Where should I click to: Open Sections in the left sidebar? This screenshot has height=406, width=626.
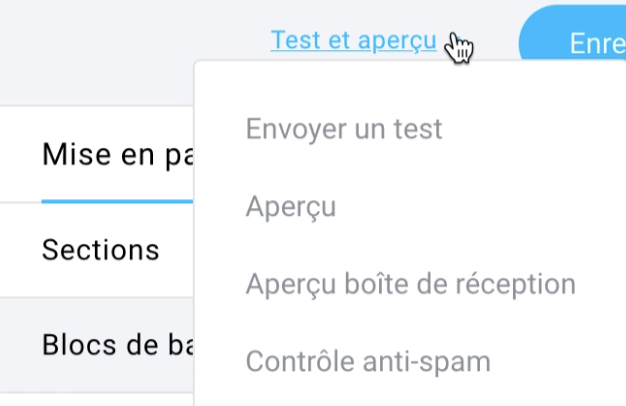click(100, 250)
